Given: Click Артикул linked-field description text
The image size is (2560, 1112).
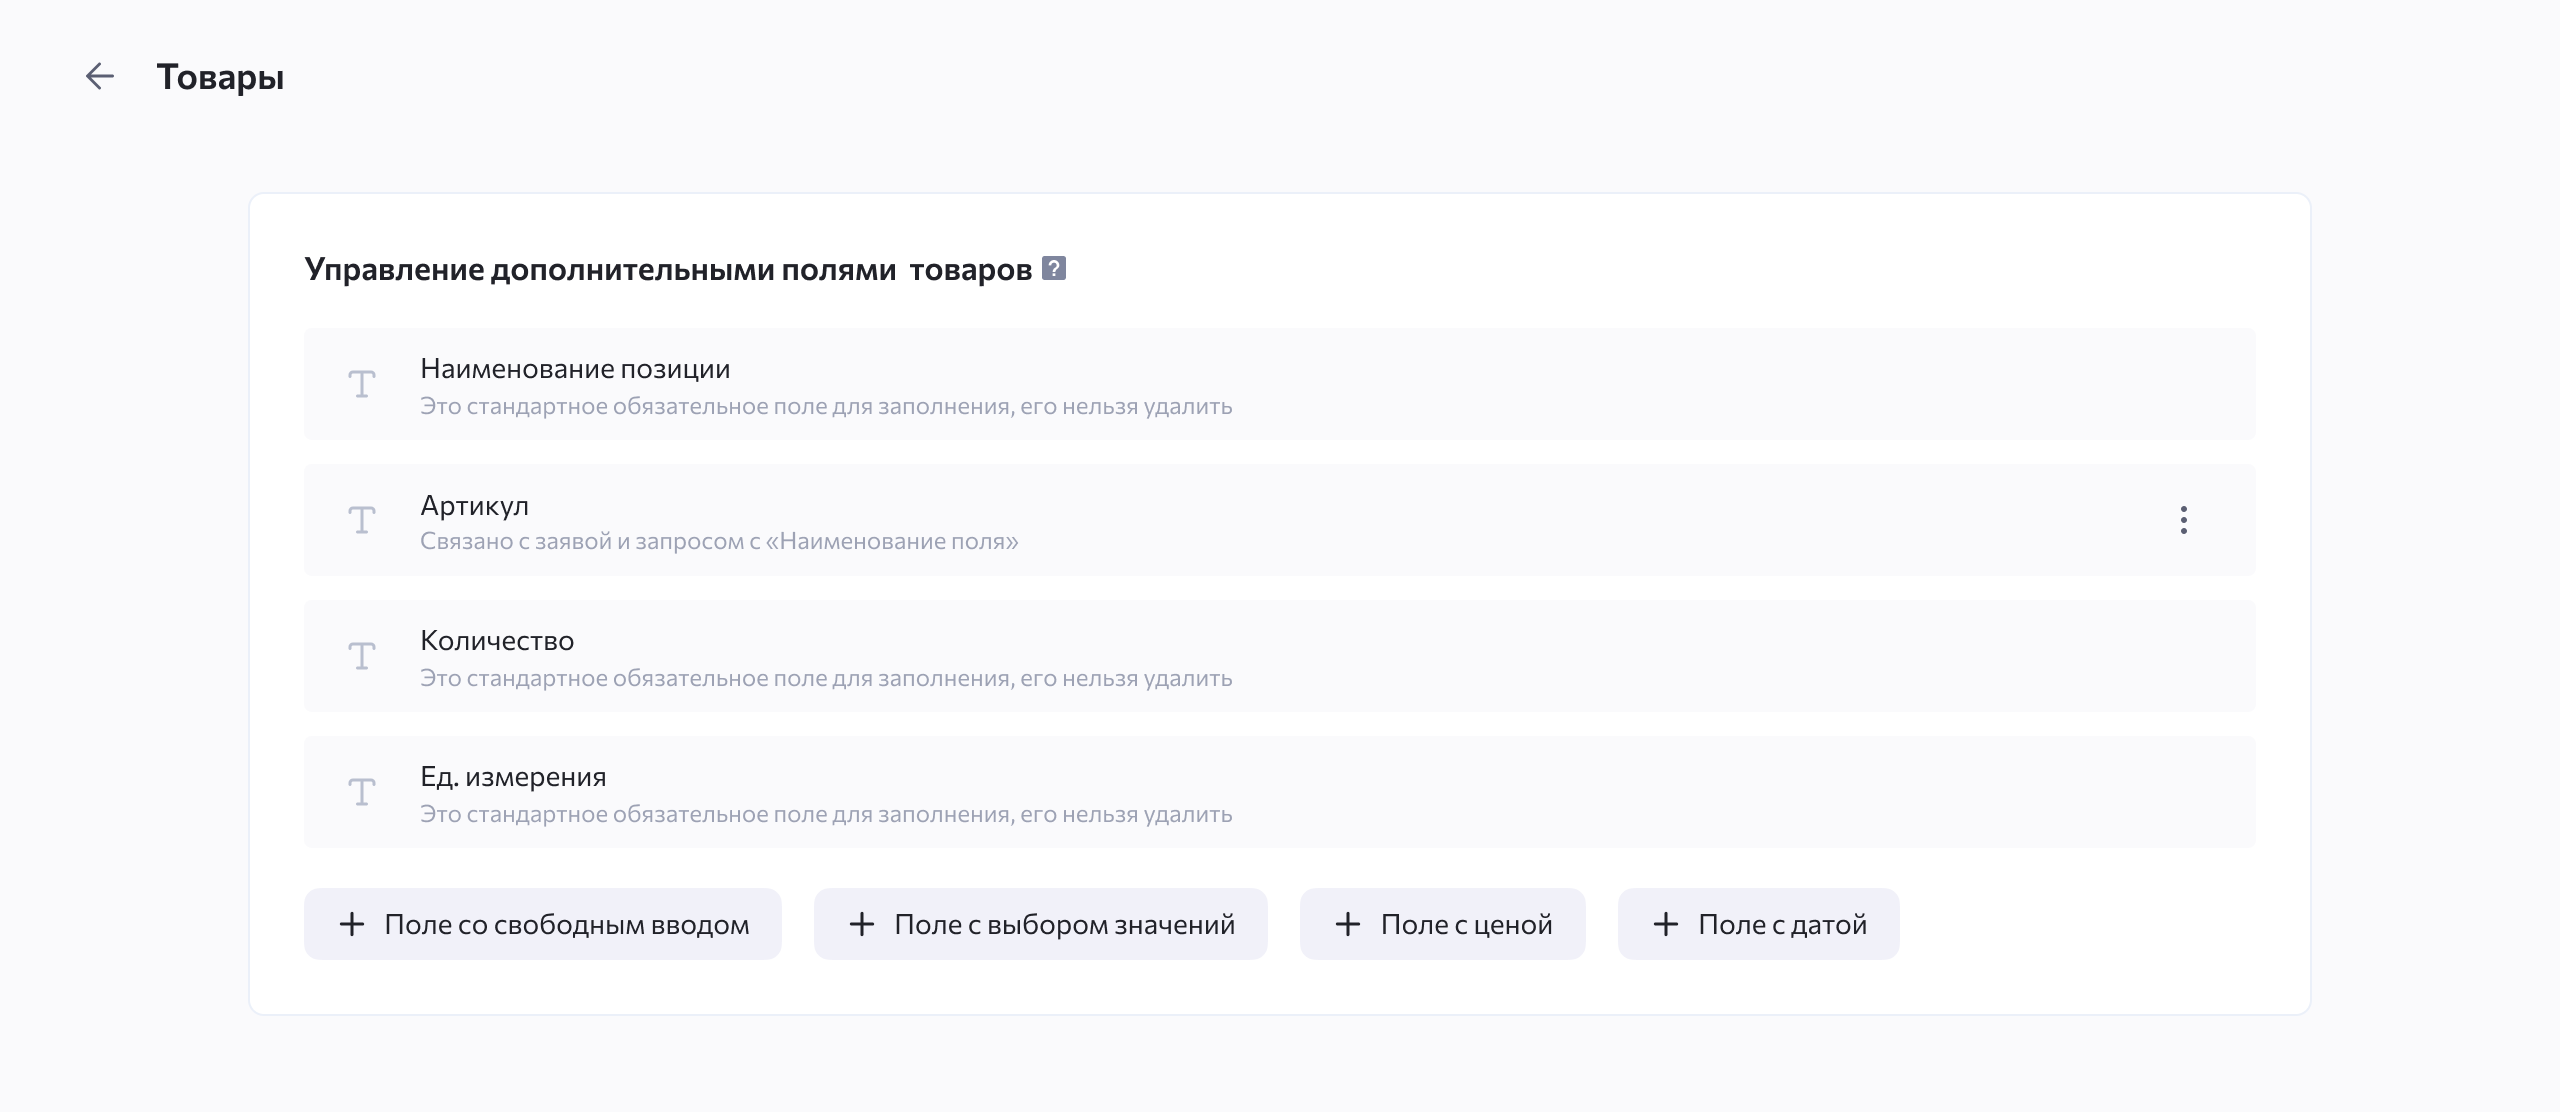Looking at the screenshot, I should click(x=719, y=542).
